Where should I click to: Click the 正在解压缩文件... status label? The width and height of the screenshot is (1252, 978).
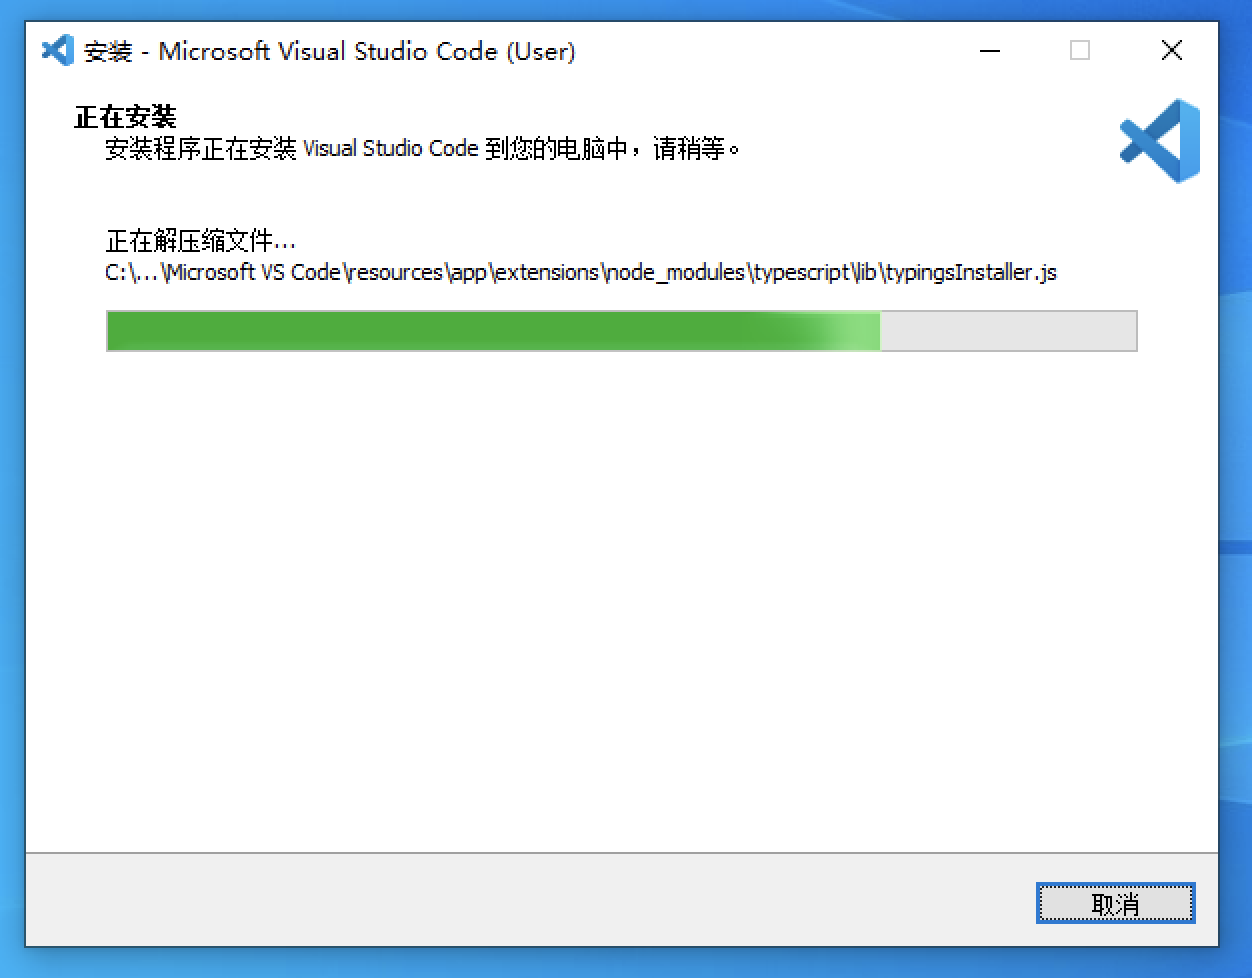pos(201,241)
